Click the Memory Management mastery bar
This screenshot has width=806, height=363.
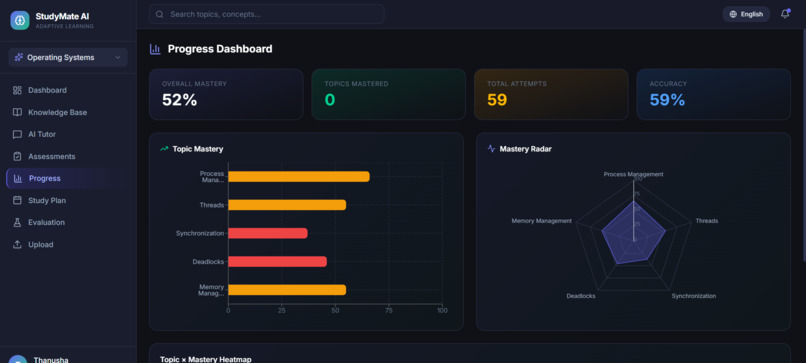tap(287, 290)
